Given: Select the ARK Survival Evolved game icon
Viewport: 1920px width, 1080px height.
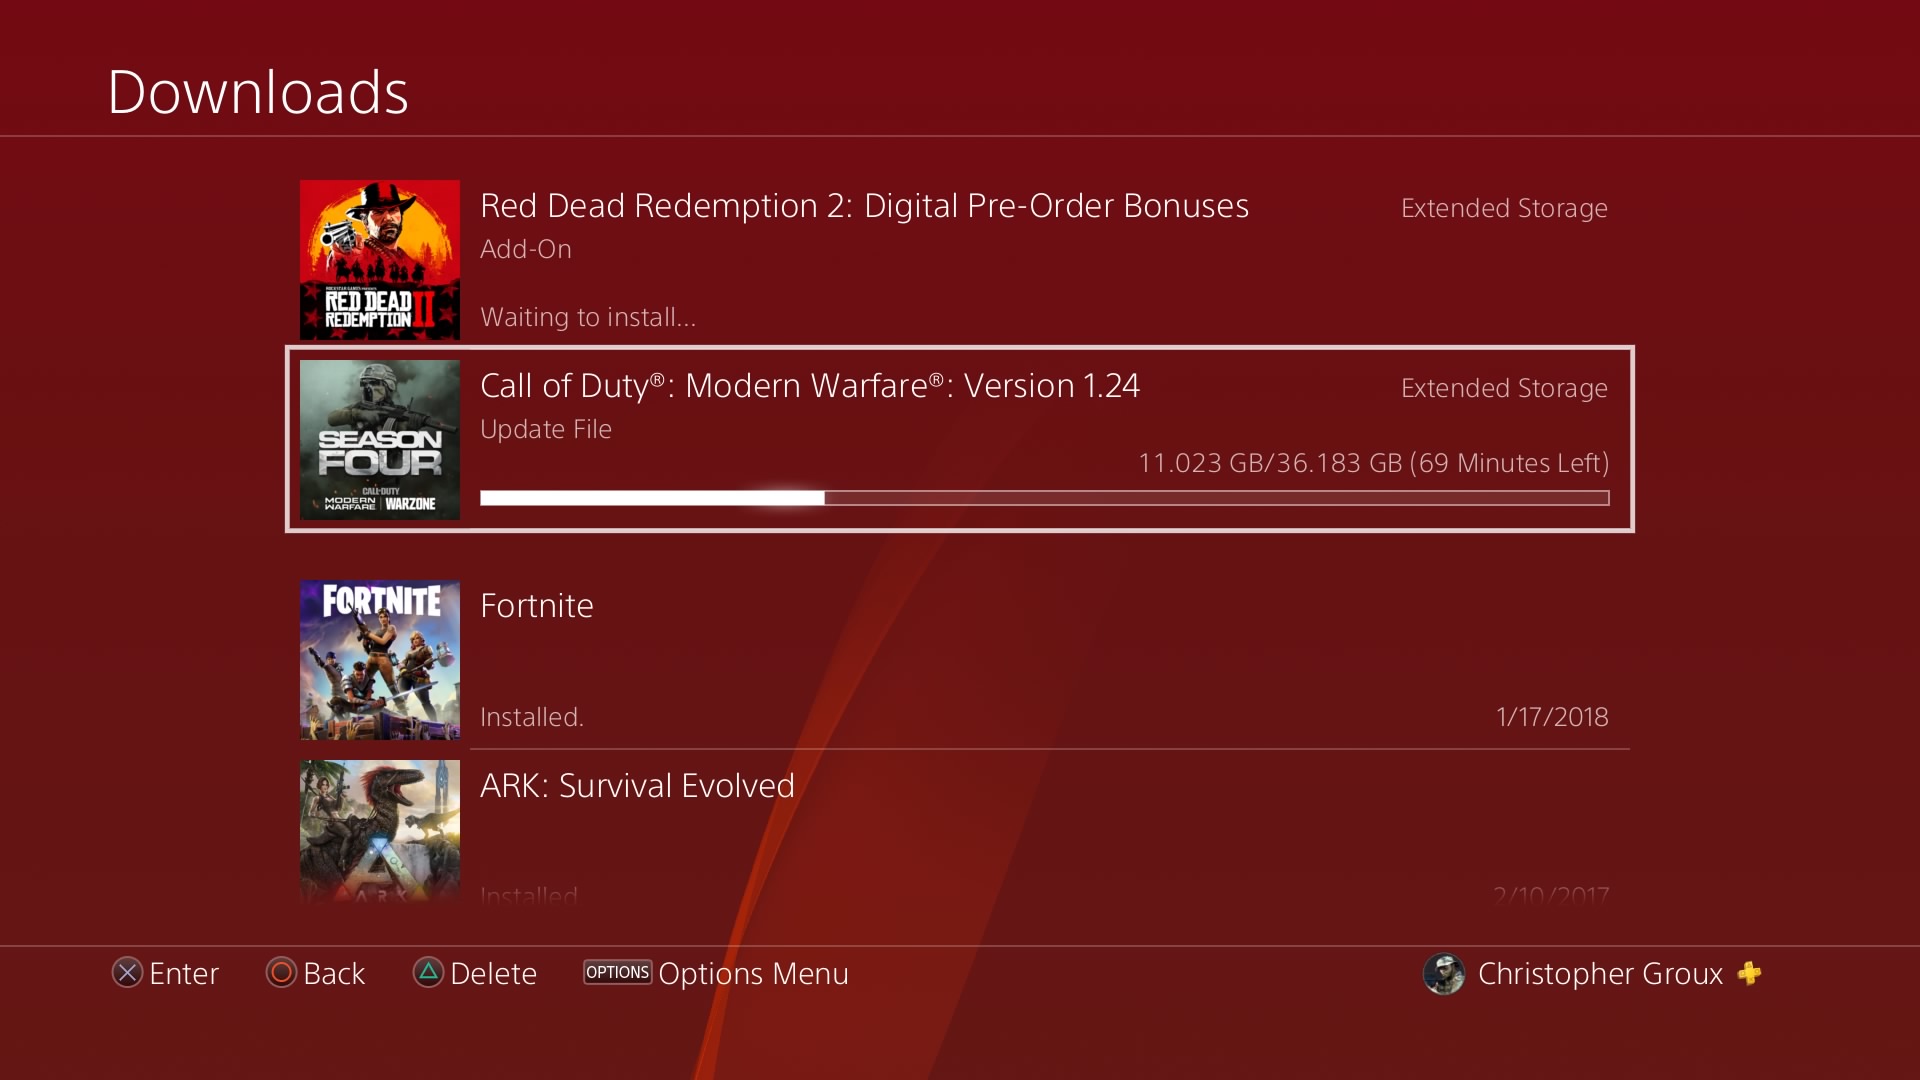Looking at the screenshot, I should click(x=381, y=829).
